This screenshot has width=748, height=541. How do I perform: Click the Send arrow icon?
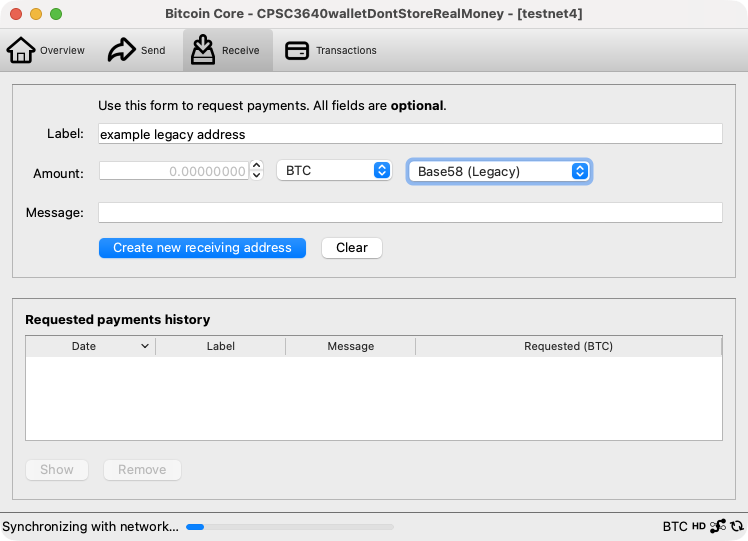pos(122,50)
